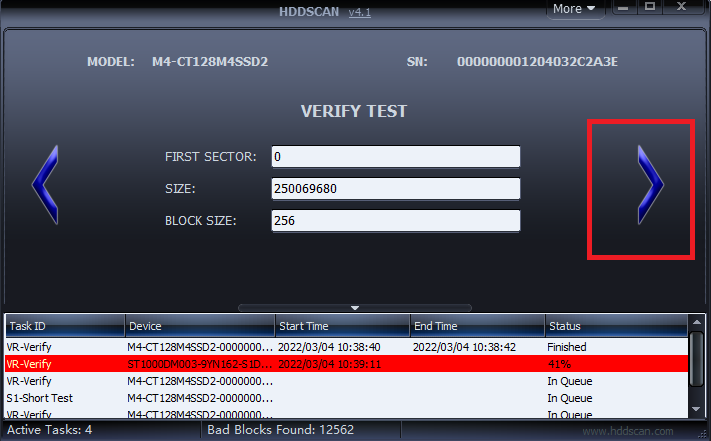Viewport: 711px width, 441px height.
Task: Minimize the HDDScan window
Action: click(623, 7)
